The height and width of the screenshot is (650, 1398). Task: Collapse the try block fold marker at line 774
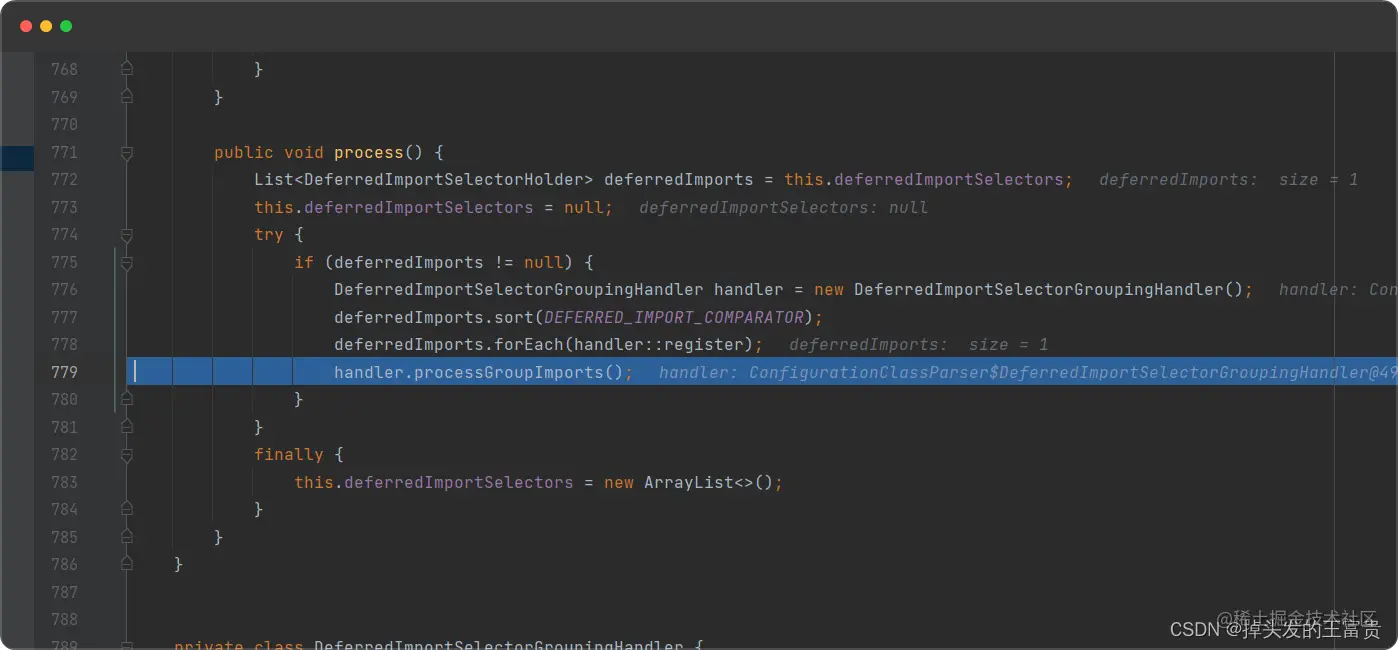tap(126, 235)
